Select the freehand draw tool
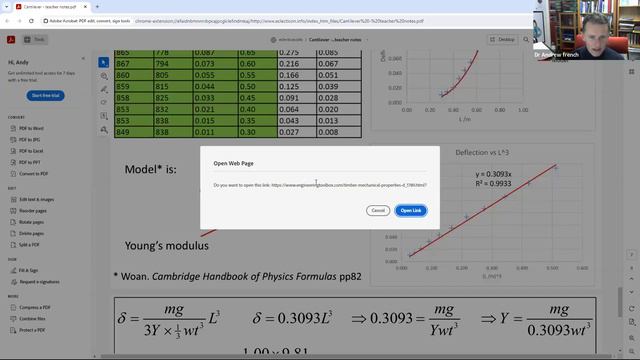The image size is (640, 360). click(104, 102)
